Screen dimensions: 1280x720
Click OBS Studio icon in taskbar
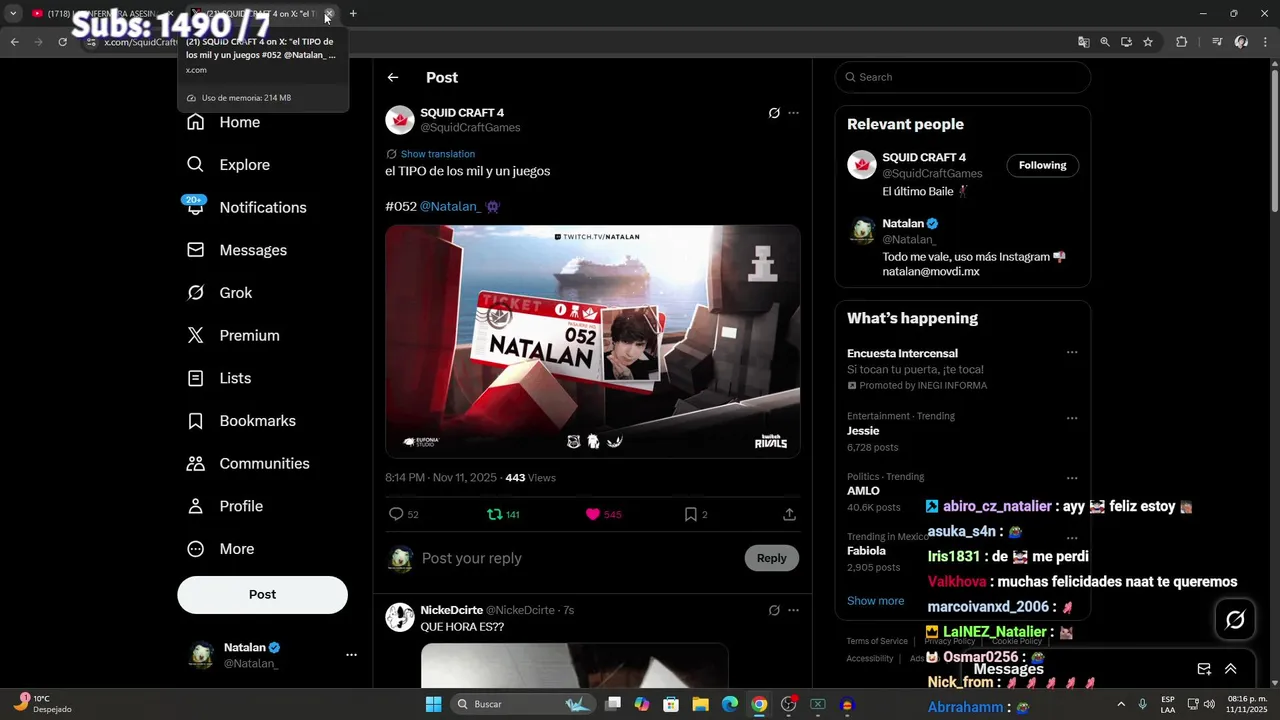[x=788, y=704]
